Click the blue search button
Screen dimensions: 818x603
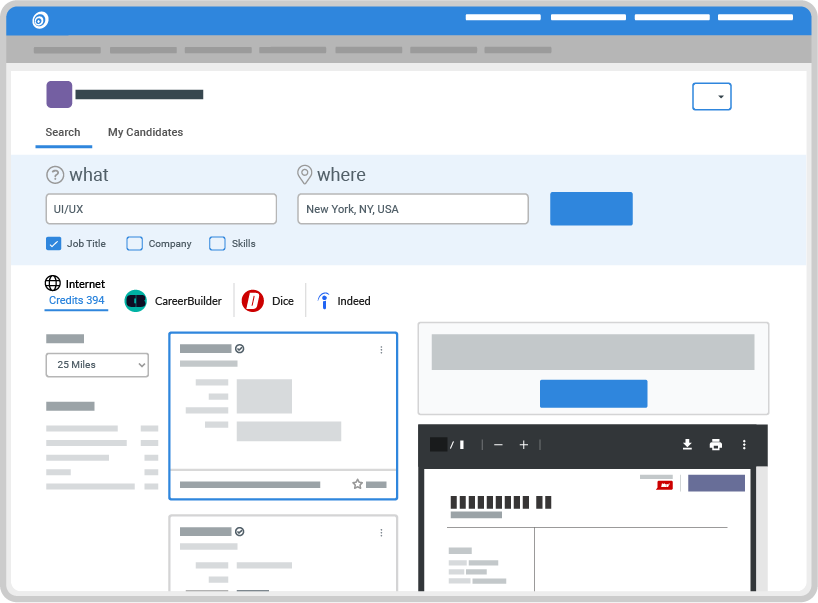591,209
